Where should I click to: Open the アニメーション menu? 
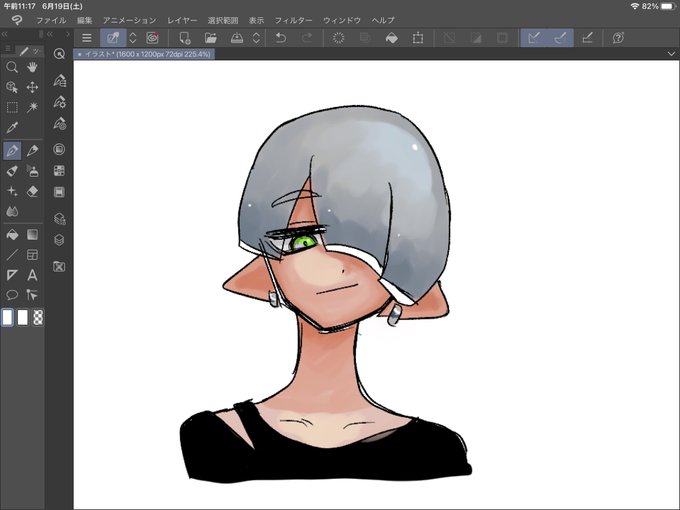click(130, 20)
